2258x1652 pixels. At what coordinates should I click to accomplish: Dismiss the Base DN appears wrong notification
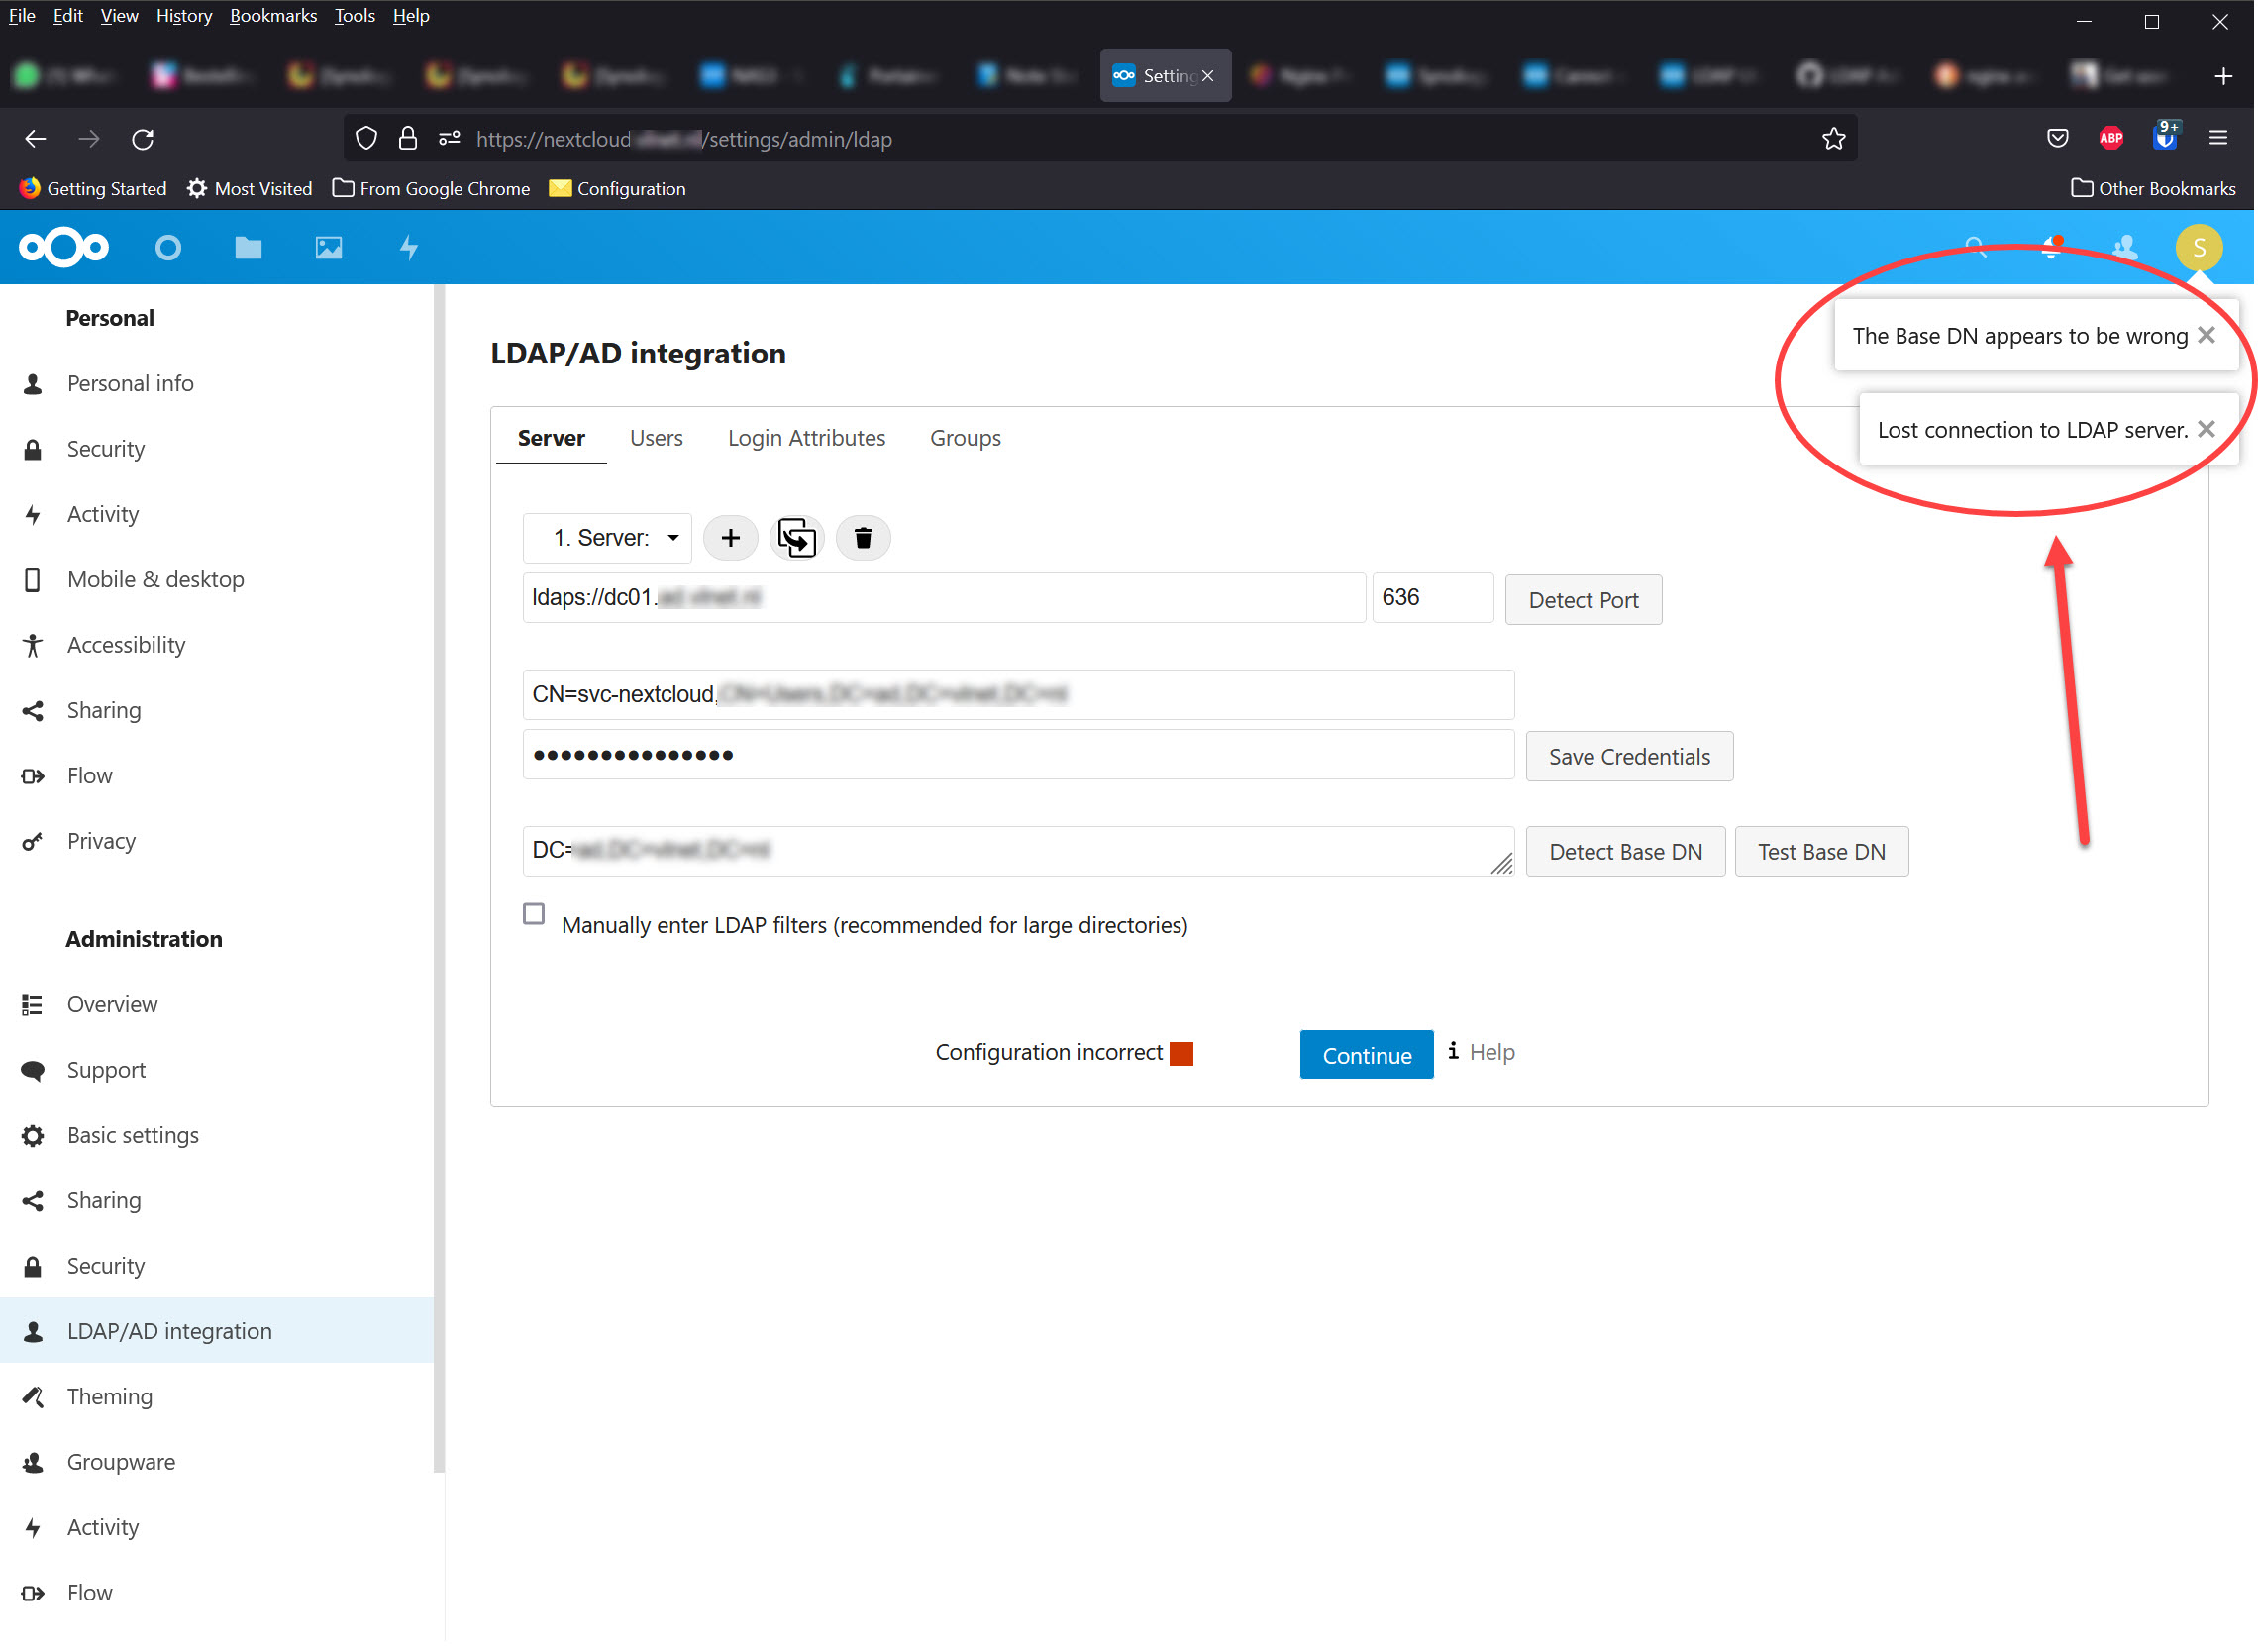coord(2207,336)
